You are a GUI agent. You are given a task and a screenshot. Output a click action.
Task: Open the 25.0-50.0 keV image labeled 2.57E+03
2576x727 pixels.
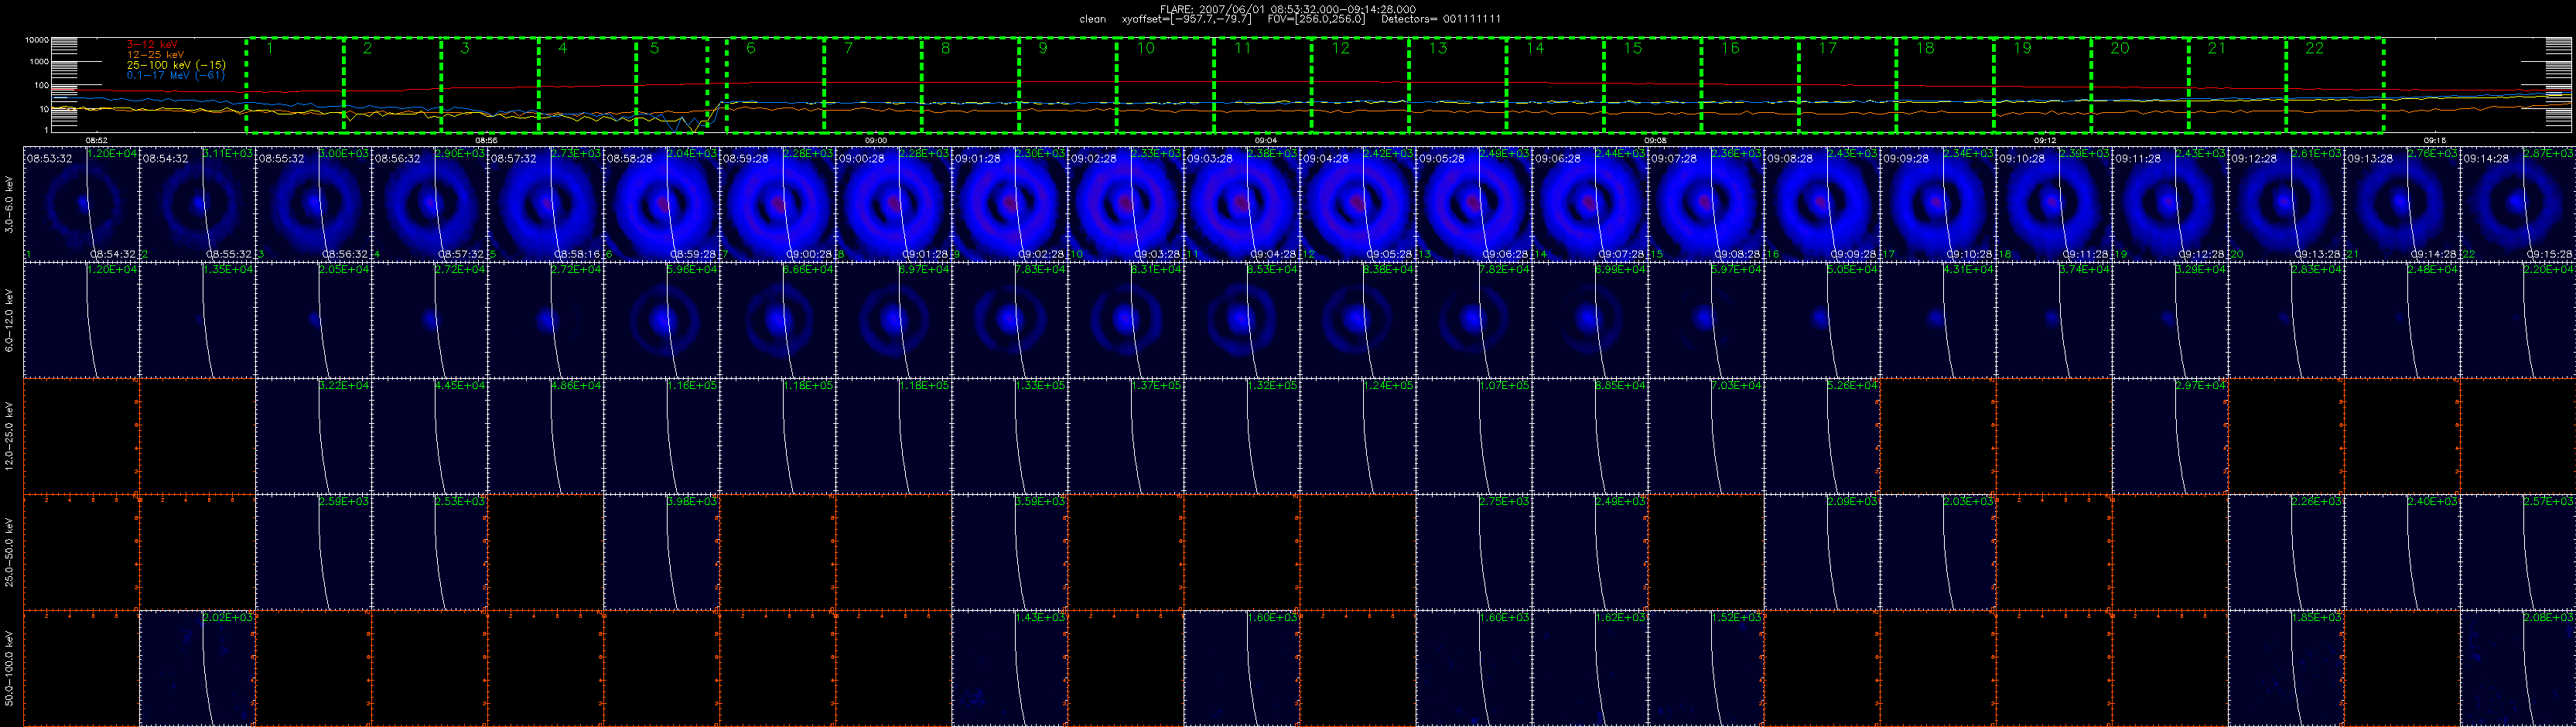coord(2517,552)
